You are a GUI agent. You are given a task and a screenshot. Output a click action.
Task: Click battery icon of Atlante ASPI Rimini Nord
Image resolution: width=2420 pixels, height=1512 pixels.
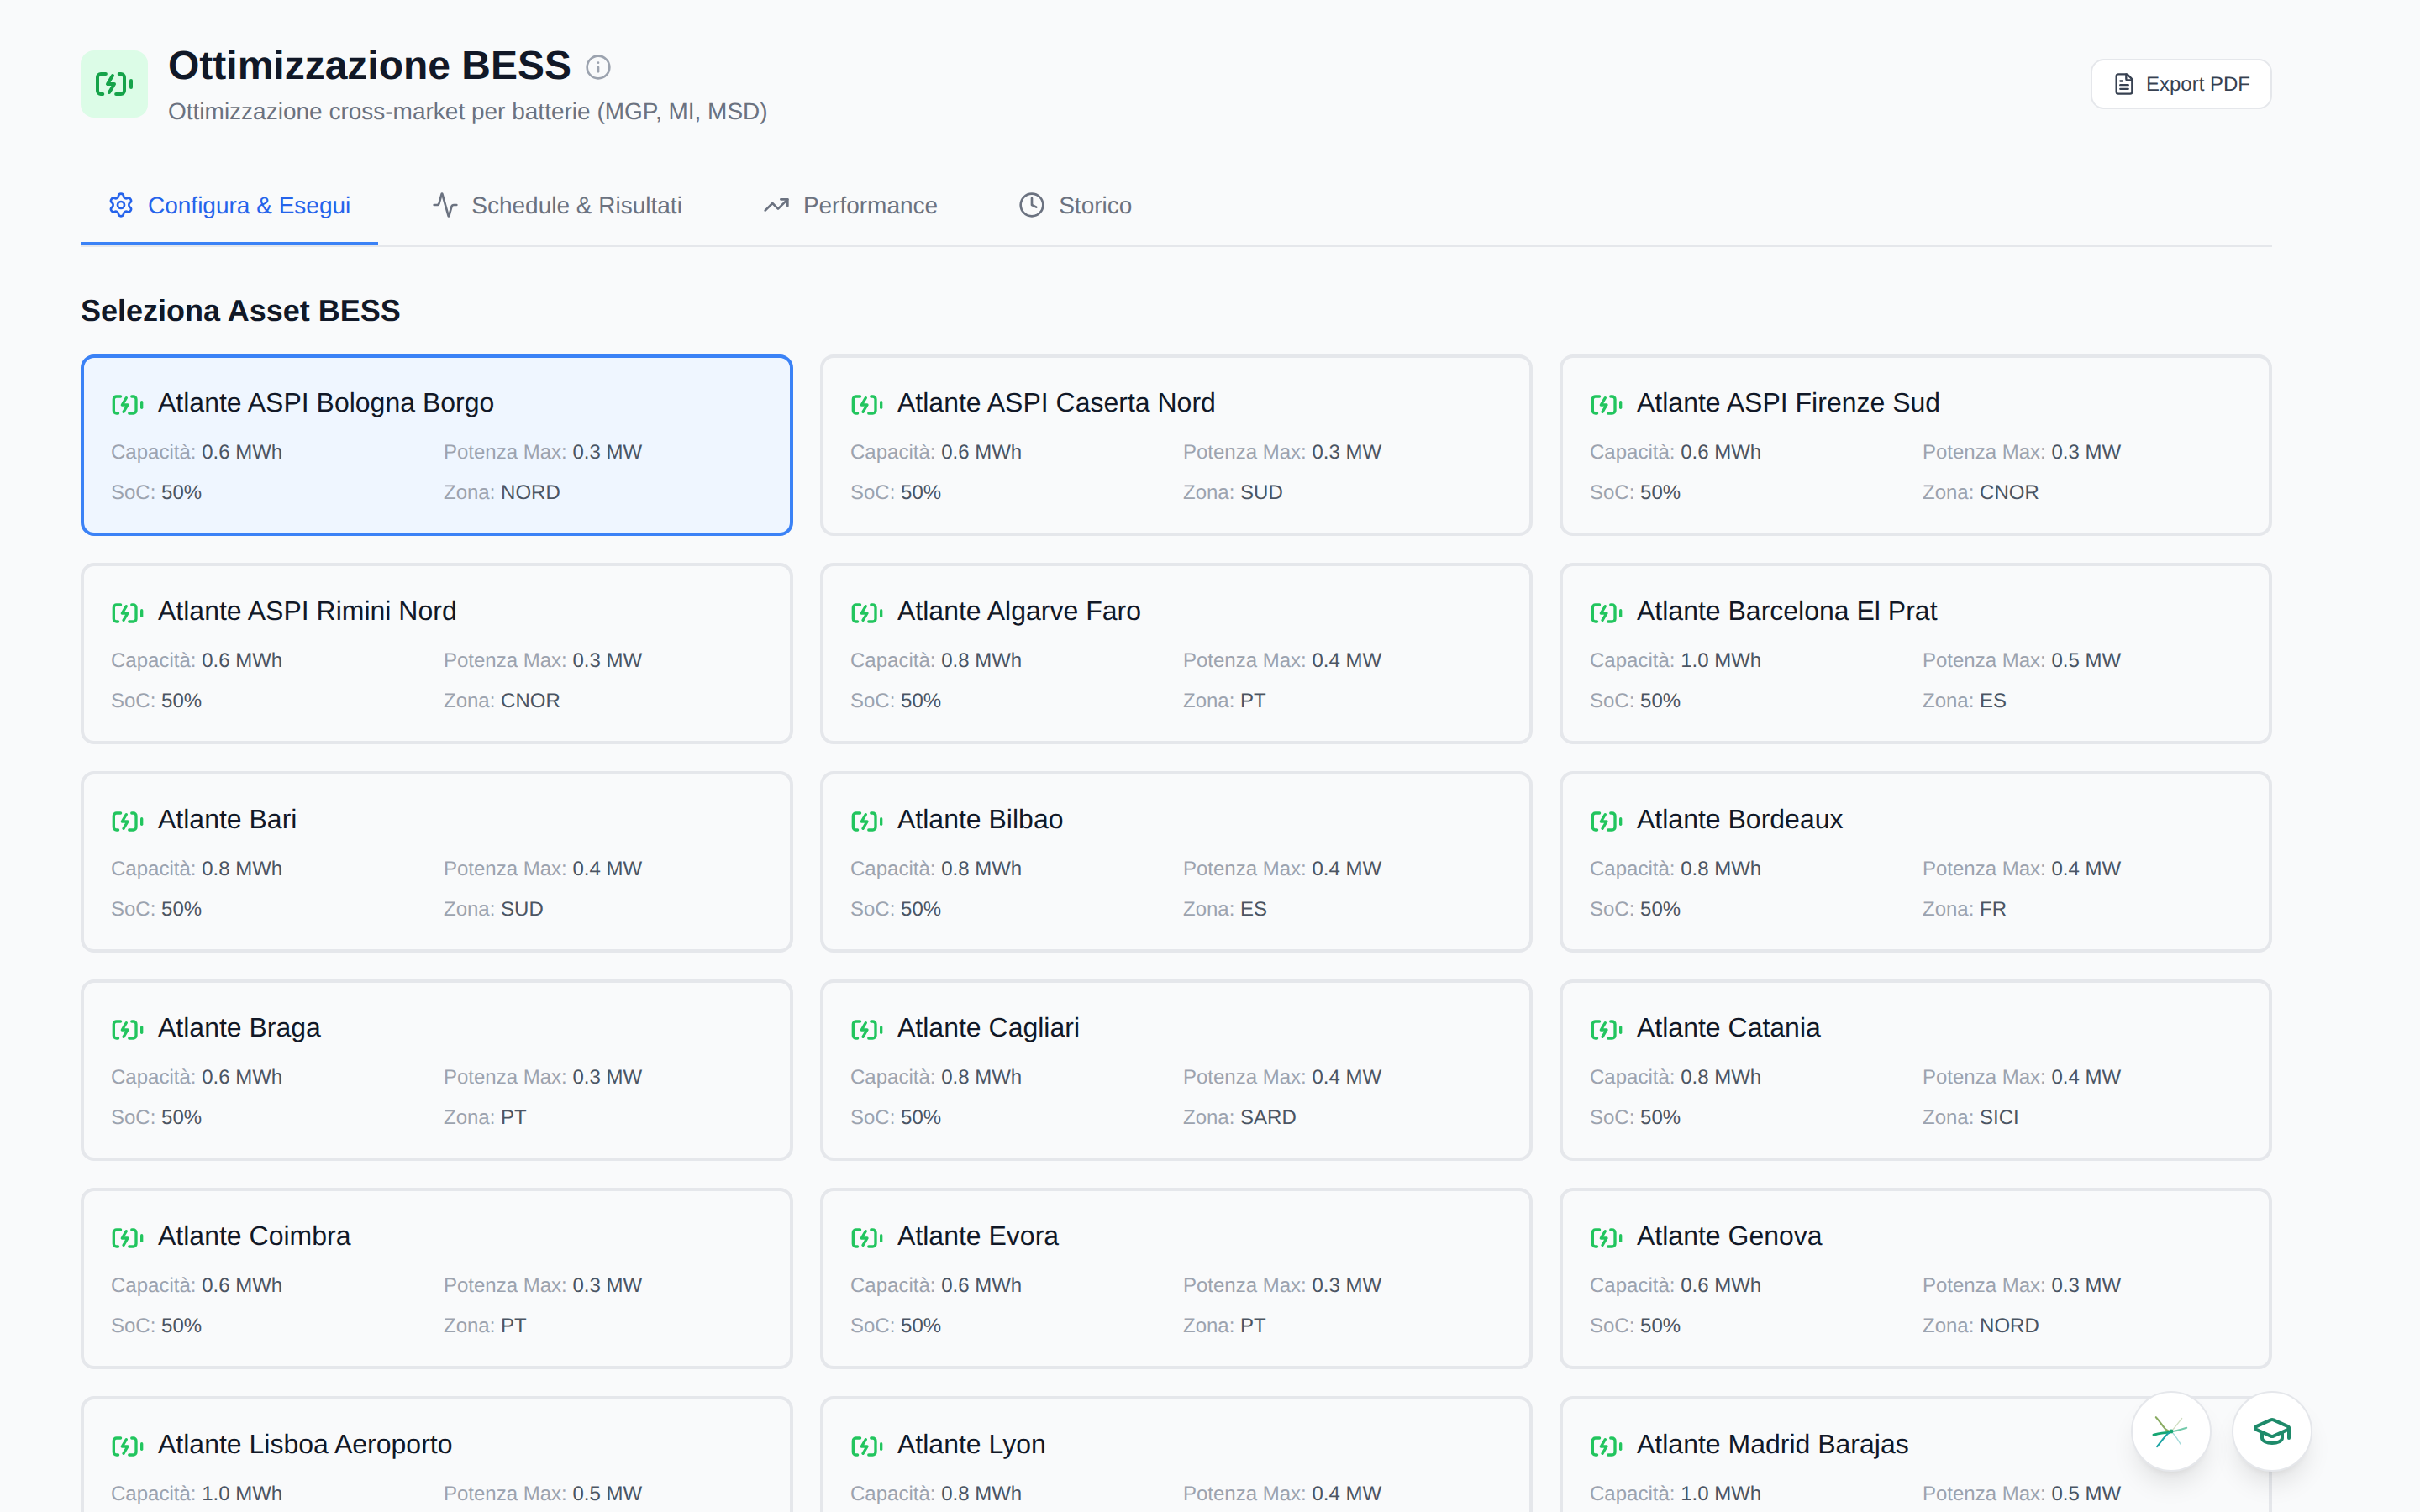(127, 612)
